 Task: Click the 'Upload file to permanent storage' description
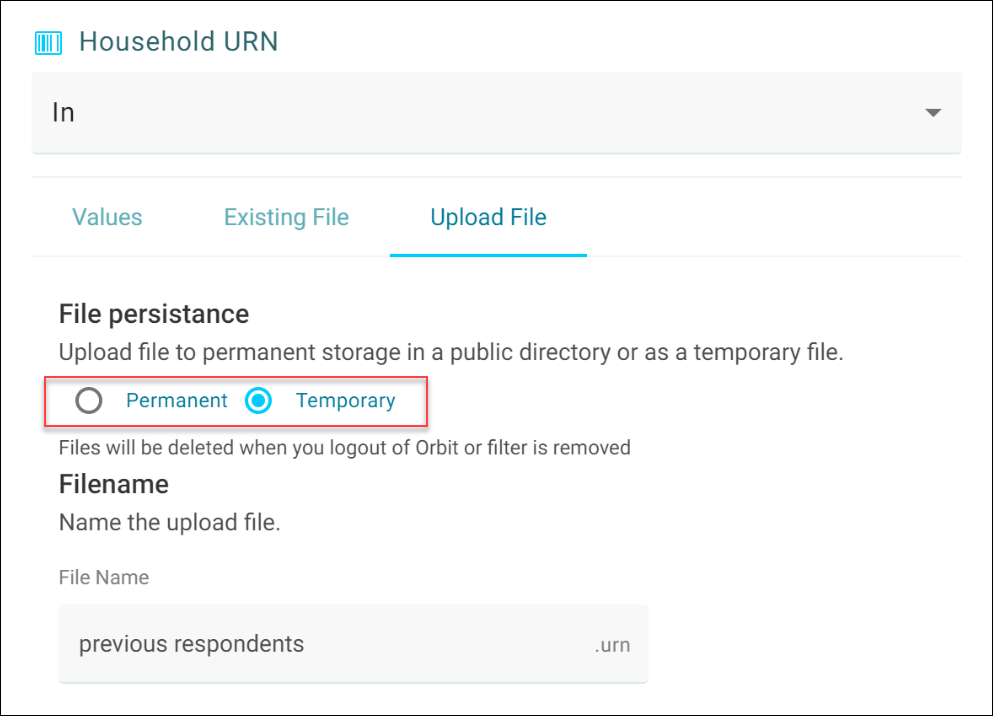point(451,352)
